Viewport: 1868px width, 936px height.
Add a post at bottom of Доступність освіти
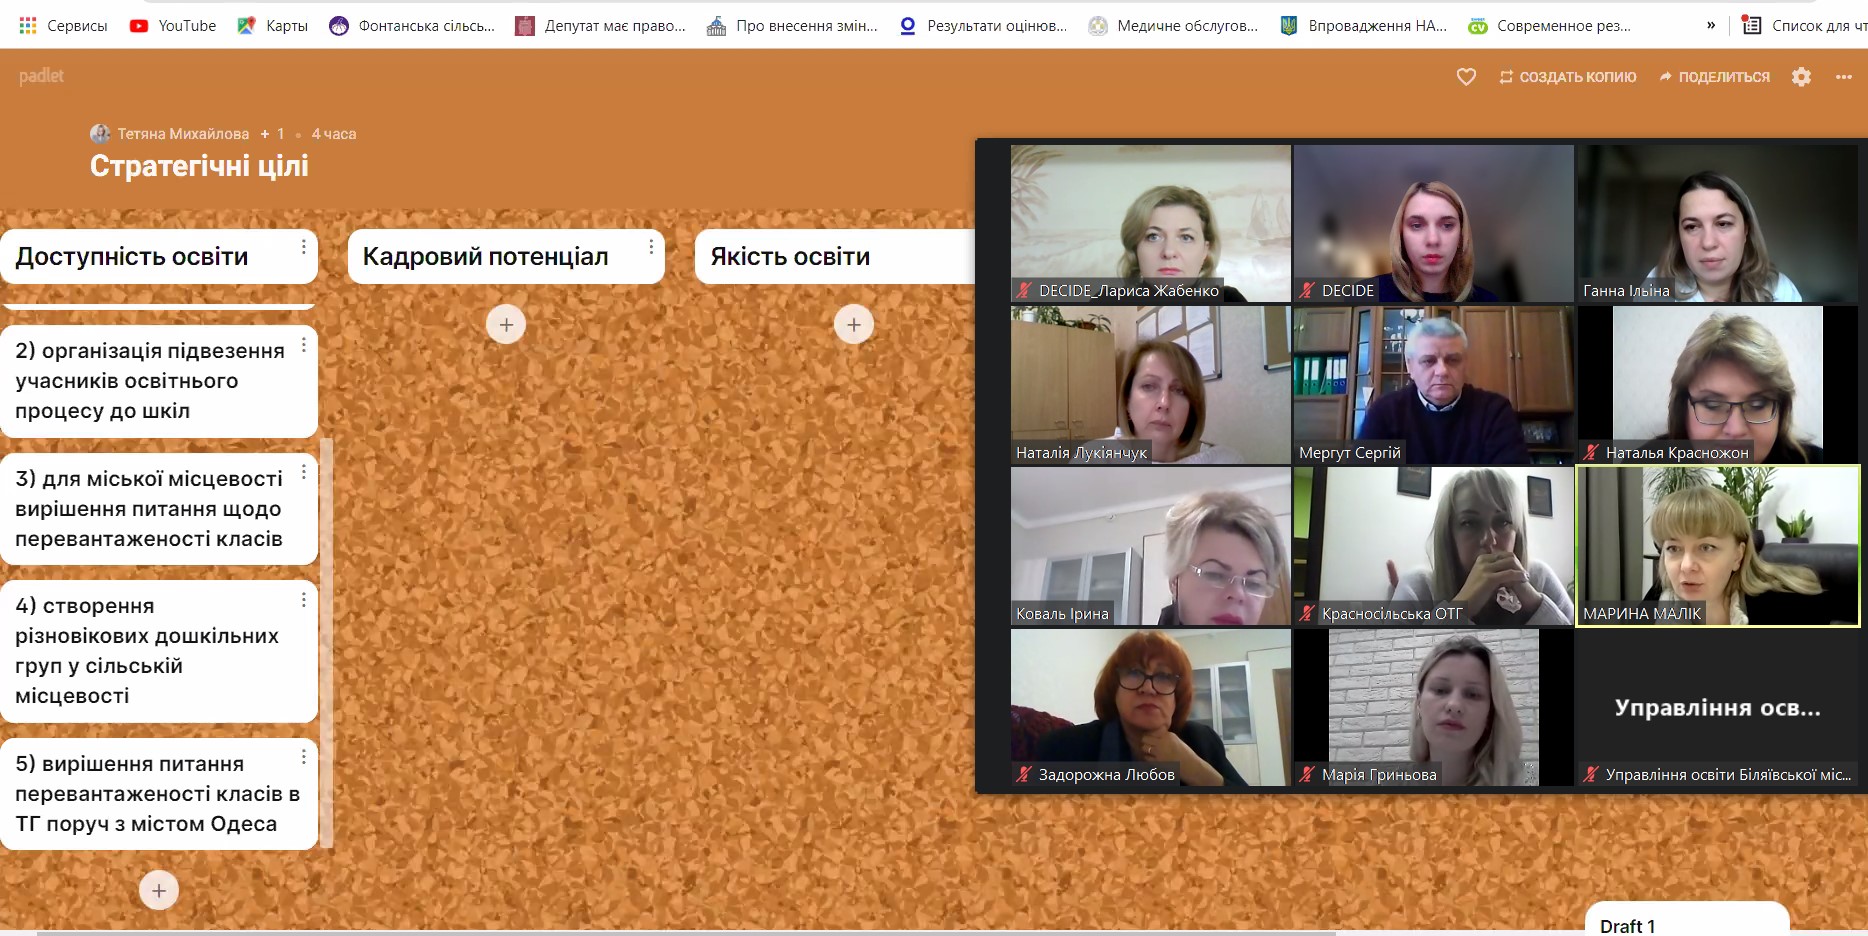(x=159, y=890)
